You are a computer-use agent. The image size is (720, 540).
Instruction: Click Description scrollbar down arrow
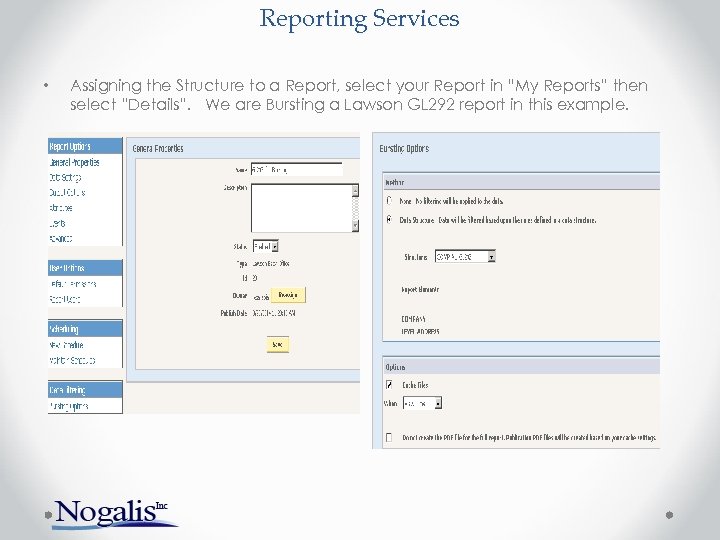[355, 226]
